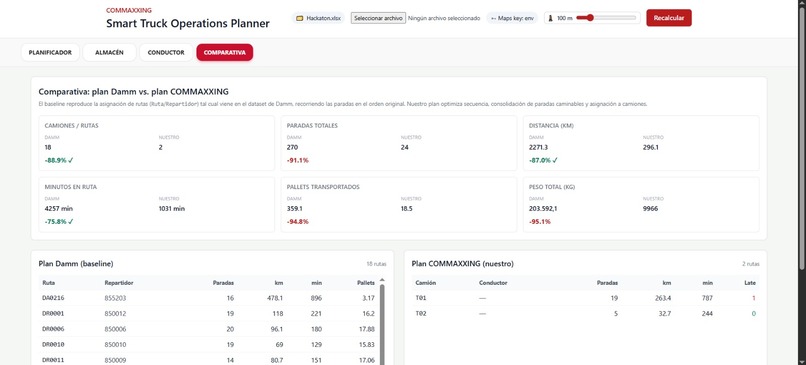
Task: Click the DISTANCIA (KM) card heading
Action: click(551, 125)
